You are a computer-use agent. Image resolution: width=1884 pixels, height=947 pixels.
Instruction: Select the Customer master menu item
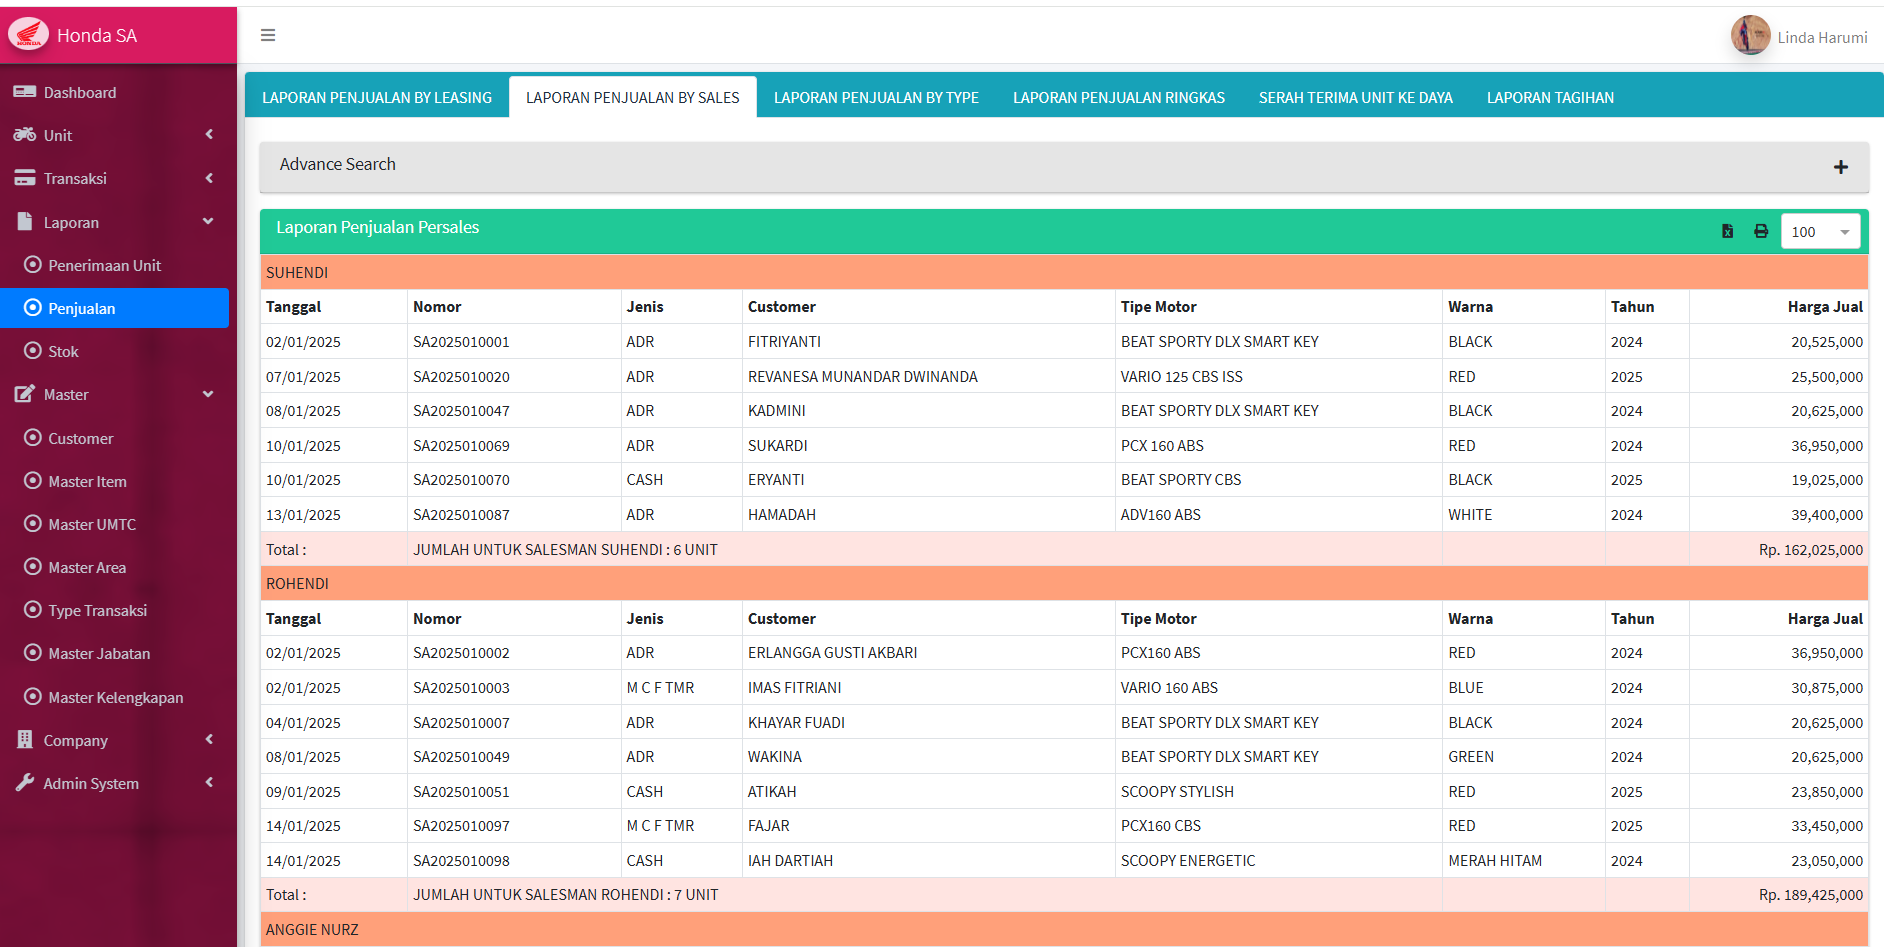pos(80,438)
